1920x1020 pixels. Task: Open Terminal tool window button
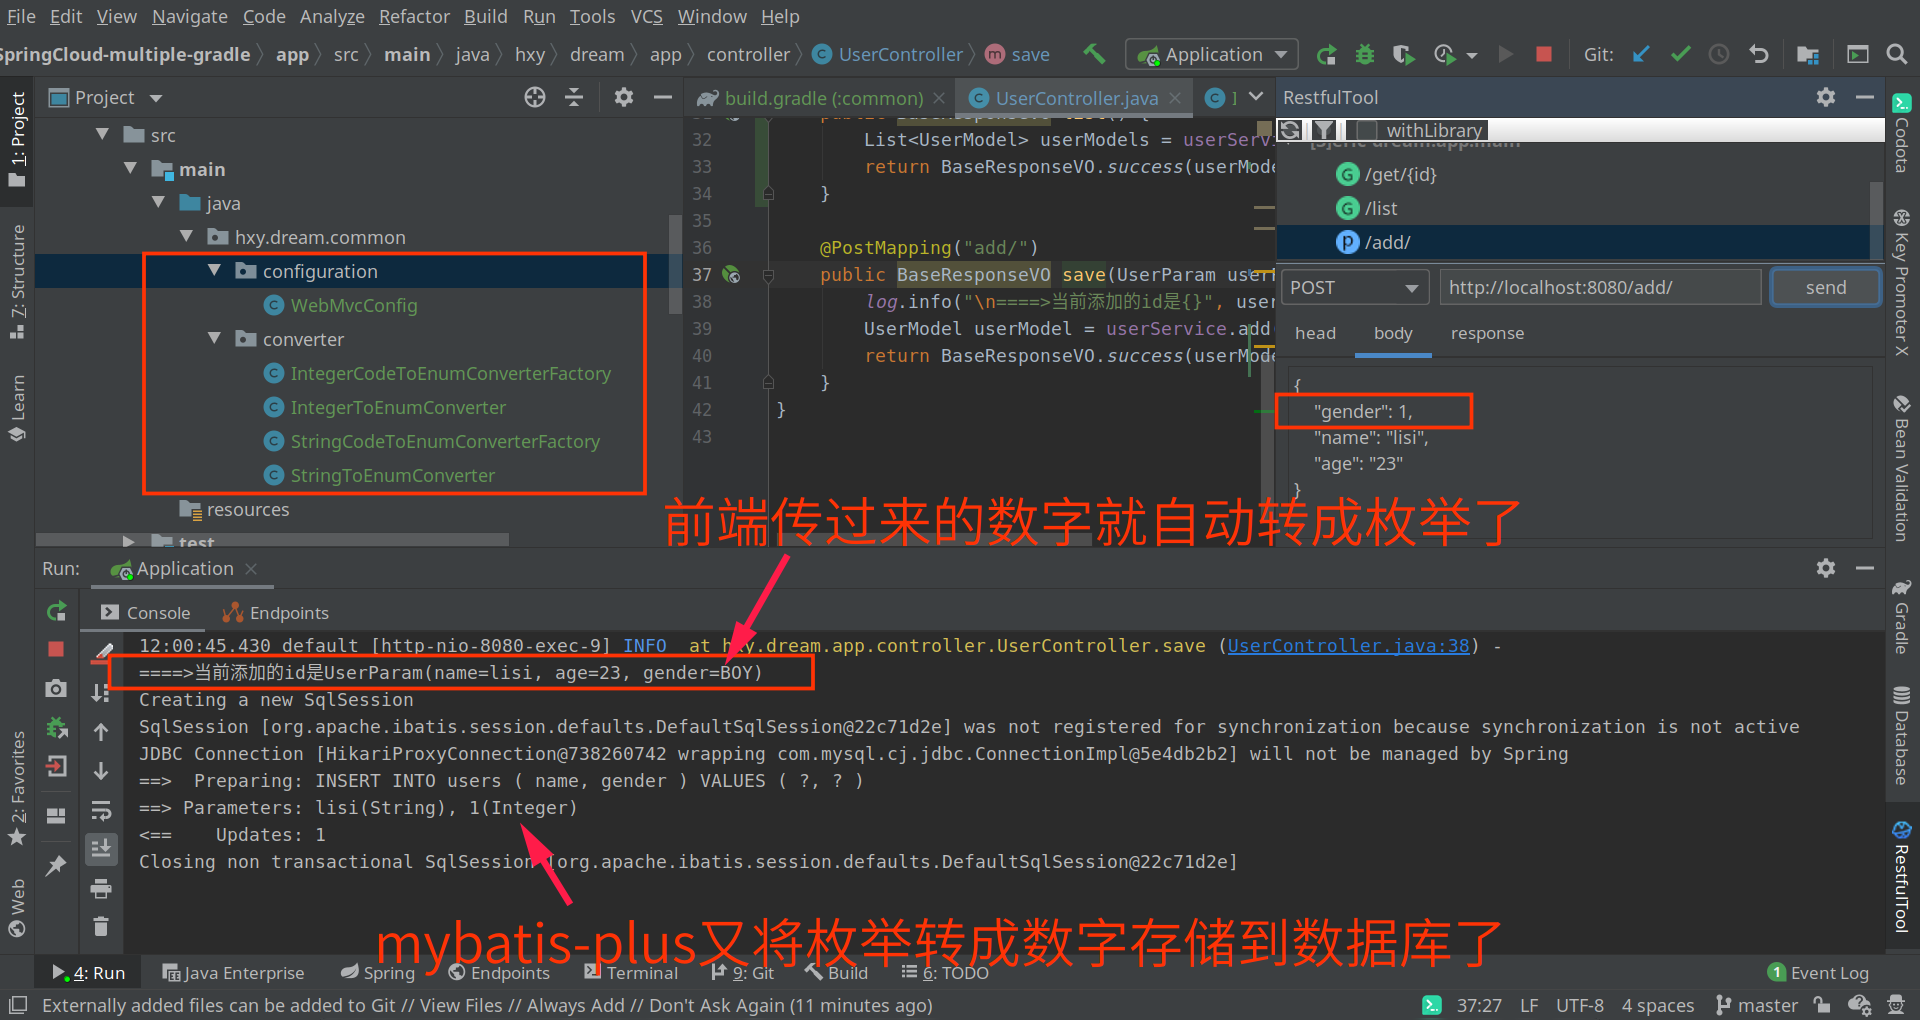(x=631, y=973)
